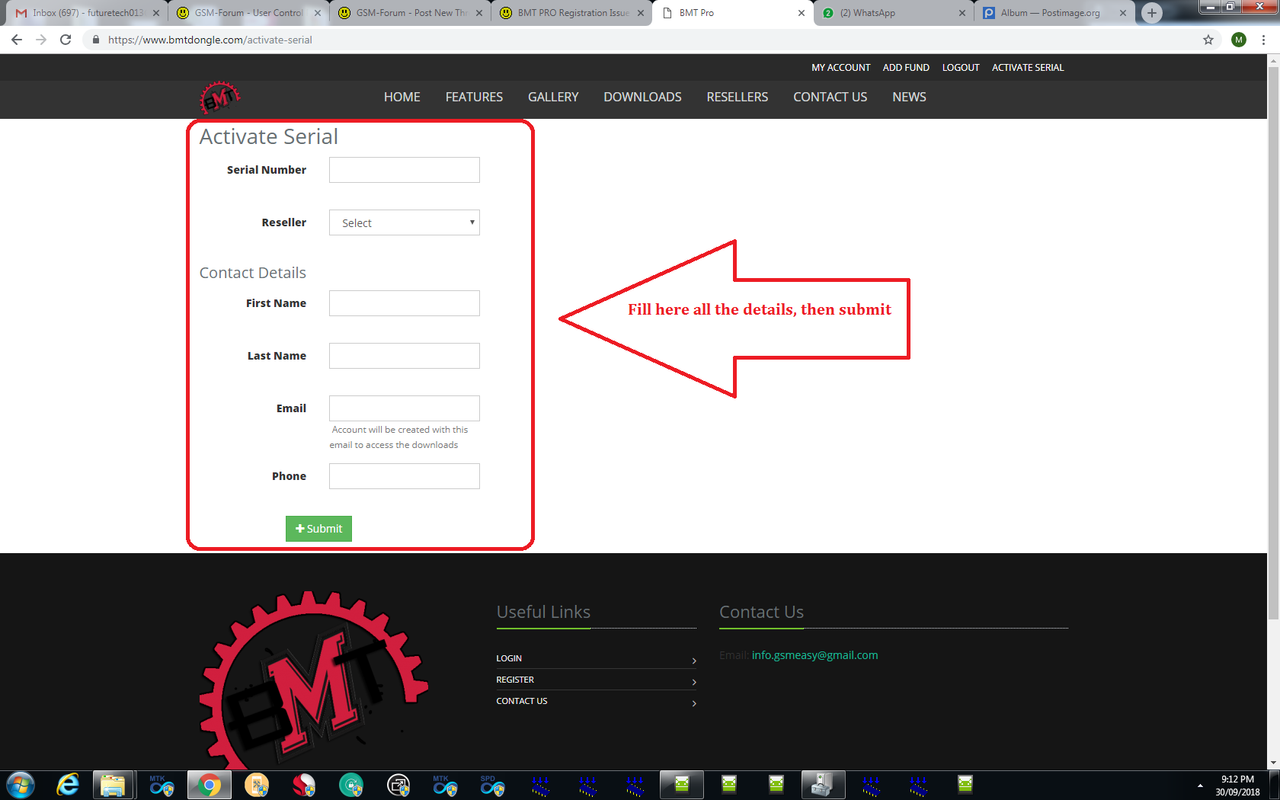Open the Windows Start menu orb
The image size is (1280, 800).
point(20,784)
